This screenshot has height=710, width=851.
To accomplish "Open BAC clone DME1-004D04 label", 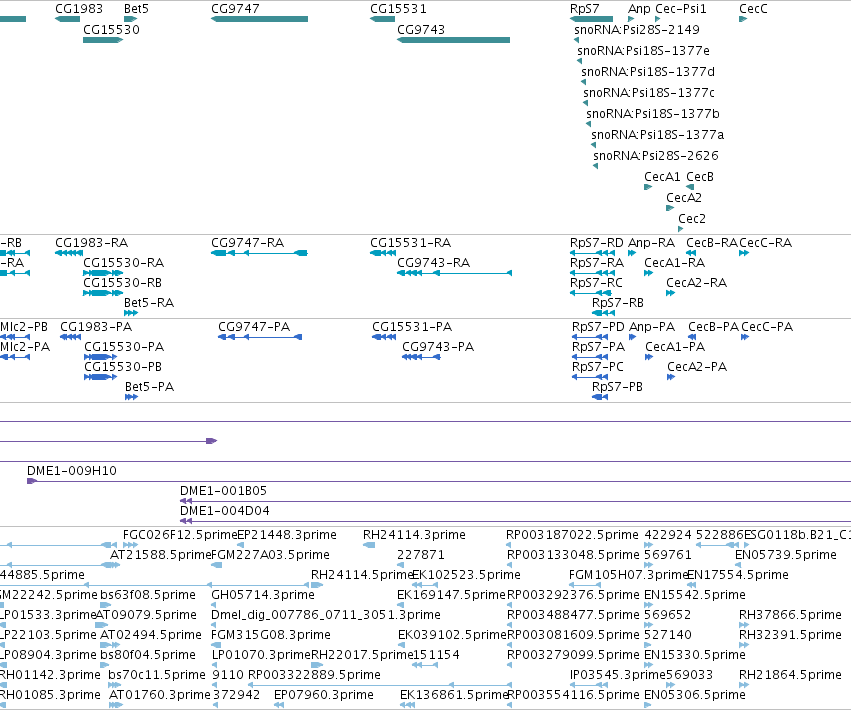I will coord(225,511).
